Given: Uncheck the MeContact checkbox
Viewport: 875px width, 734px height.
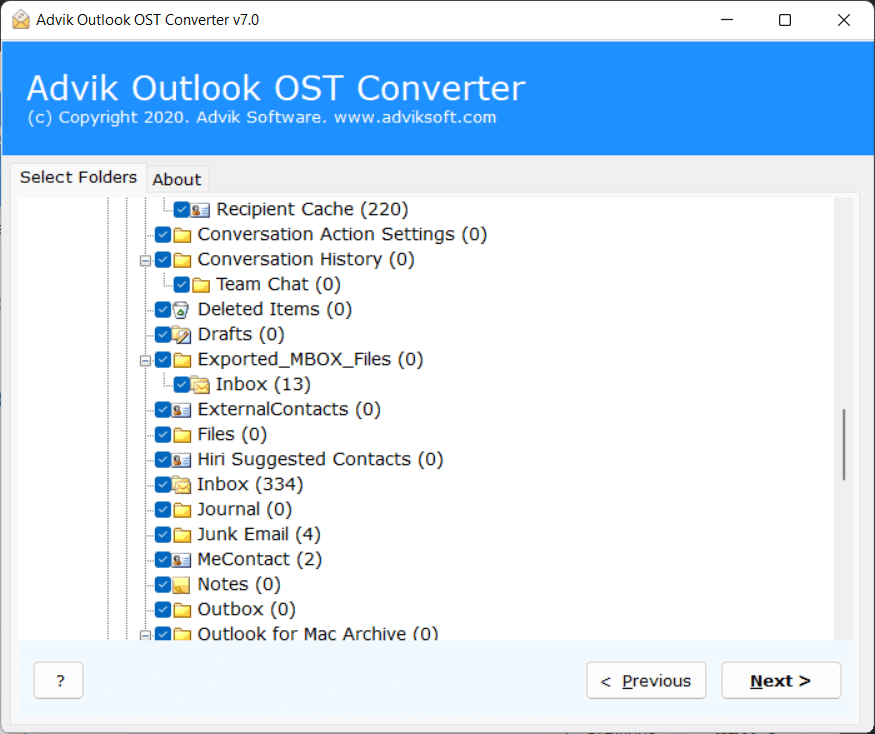Looking at the screenshot, I should 163,559.
